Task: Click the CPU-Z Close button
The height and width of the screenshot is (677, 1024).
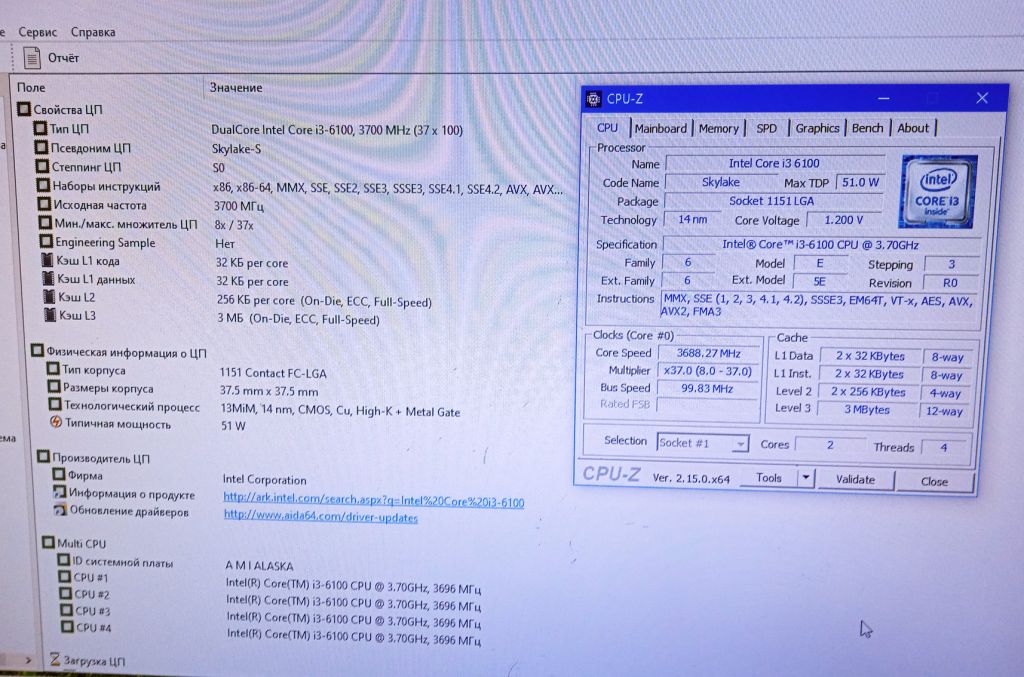Action: (935, 481)
